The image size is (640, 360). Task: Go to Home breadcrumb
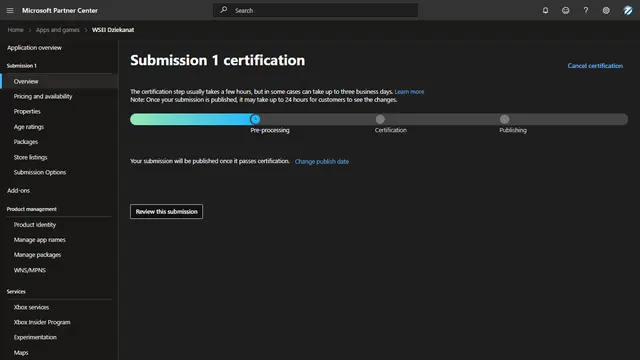(16, 30)
